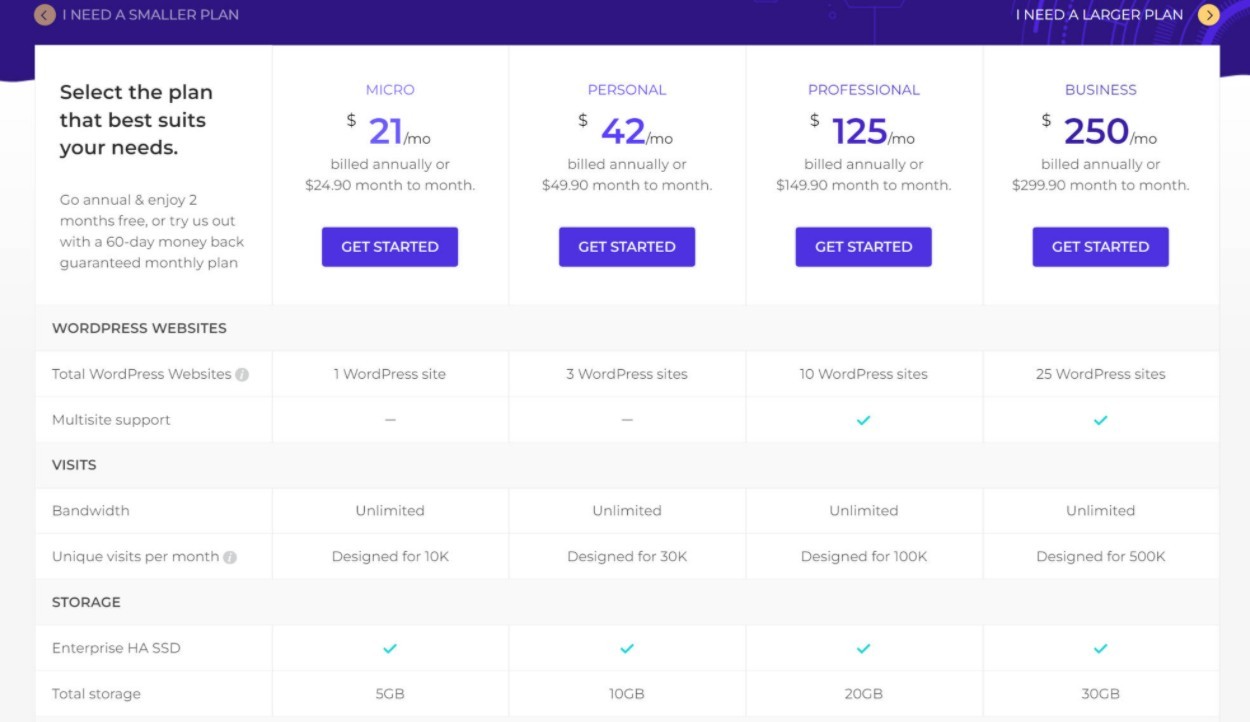Click Get Started under Micro plan
This screenshot has width=1250, height=722.
pyautogui.click(x=390, y=247)
